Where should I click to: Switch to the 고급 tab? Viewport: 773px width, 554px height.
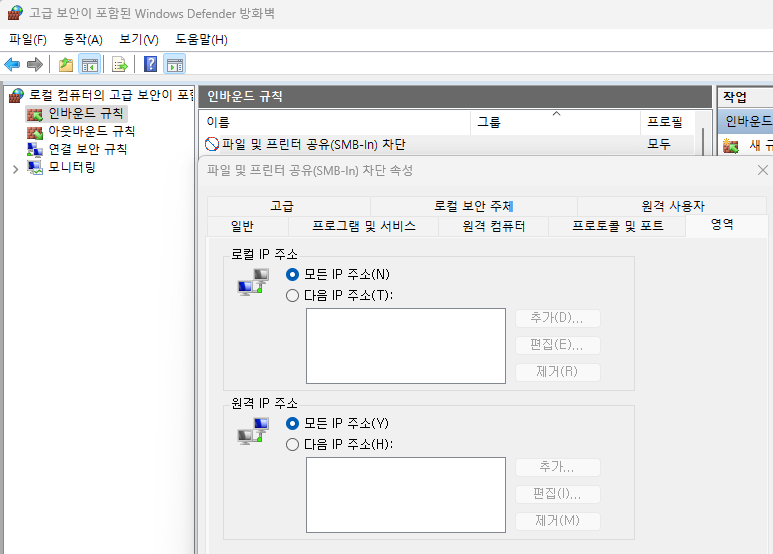[x=289, y=206]
